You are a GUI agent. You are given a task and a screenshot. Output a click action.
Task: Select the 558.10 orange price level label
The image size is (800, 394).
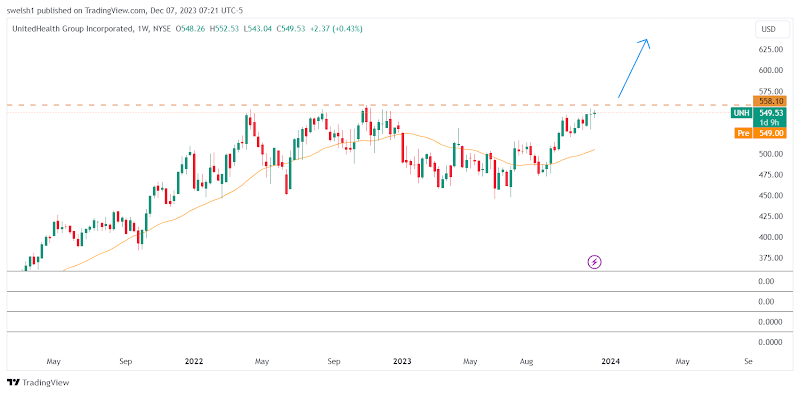pyautogui.click(x=769, y=101)
